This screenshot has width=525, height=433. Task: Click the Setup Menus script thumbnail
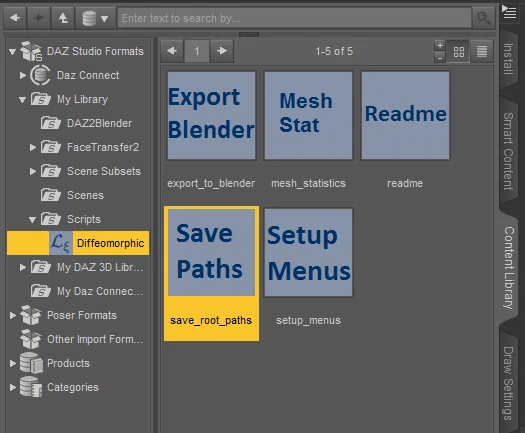click(x=308, y=252)
